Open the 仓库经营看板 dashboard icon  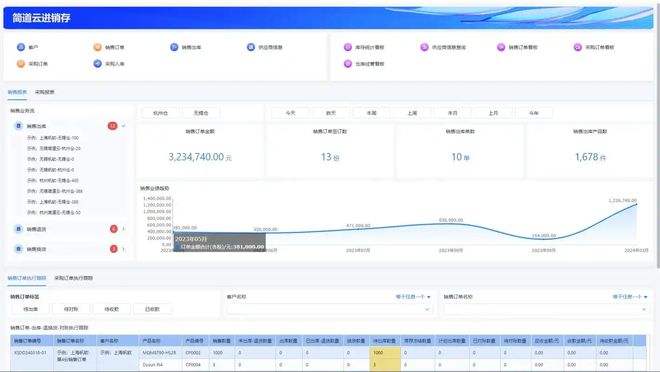click(348, 64)
